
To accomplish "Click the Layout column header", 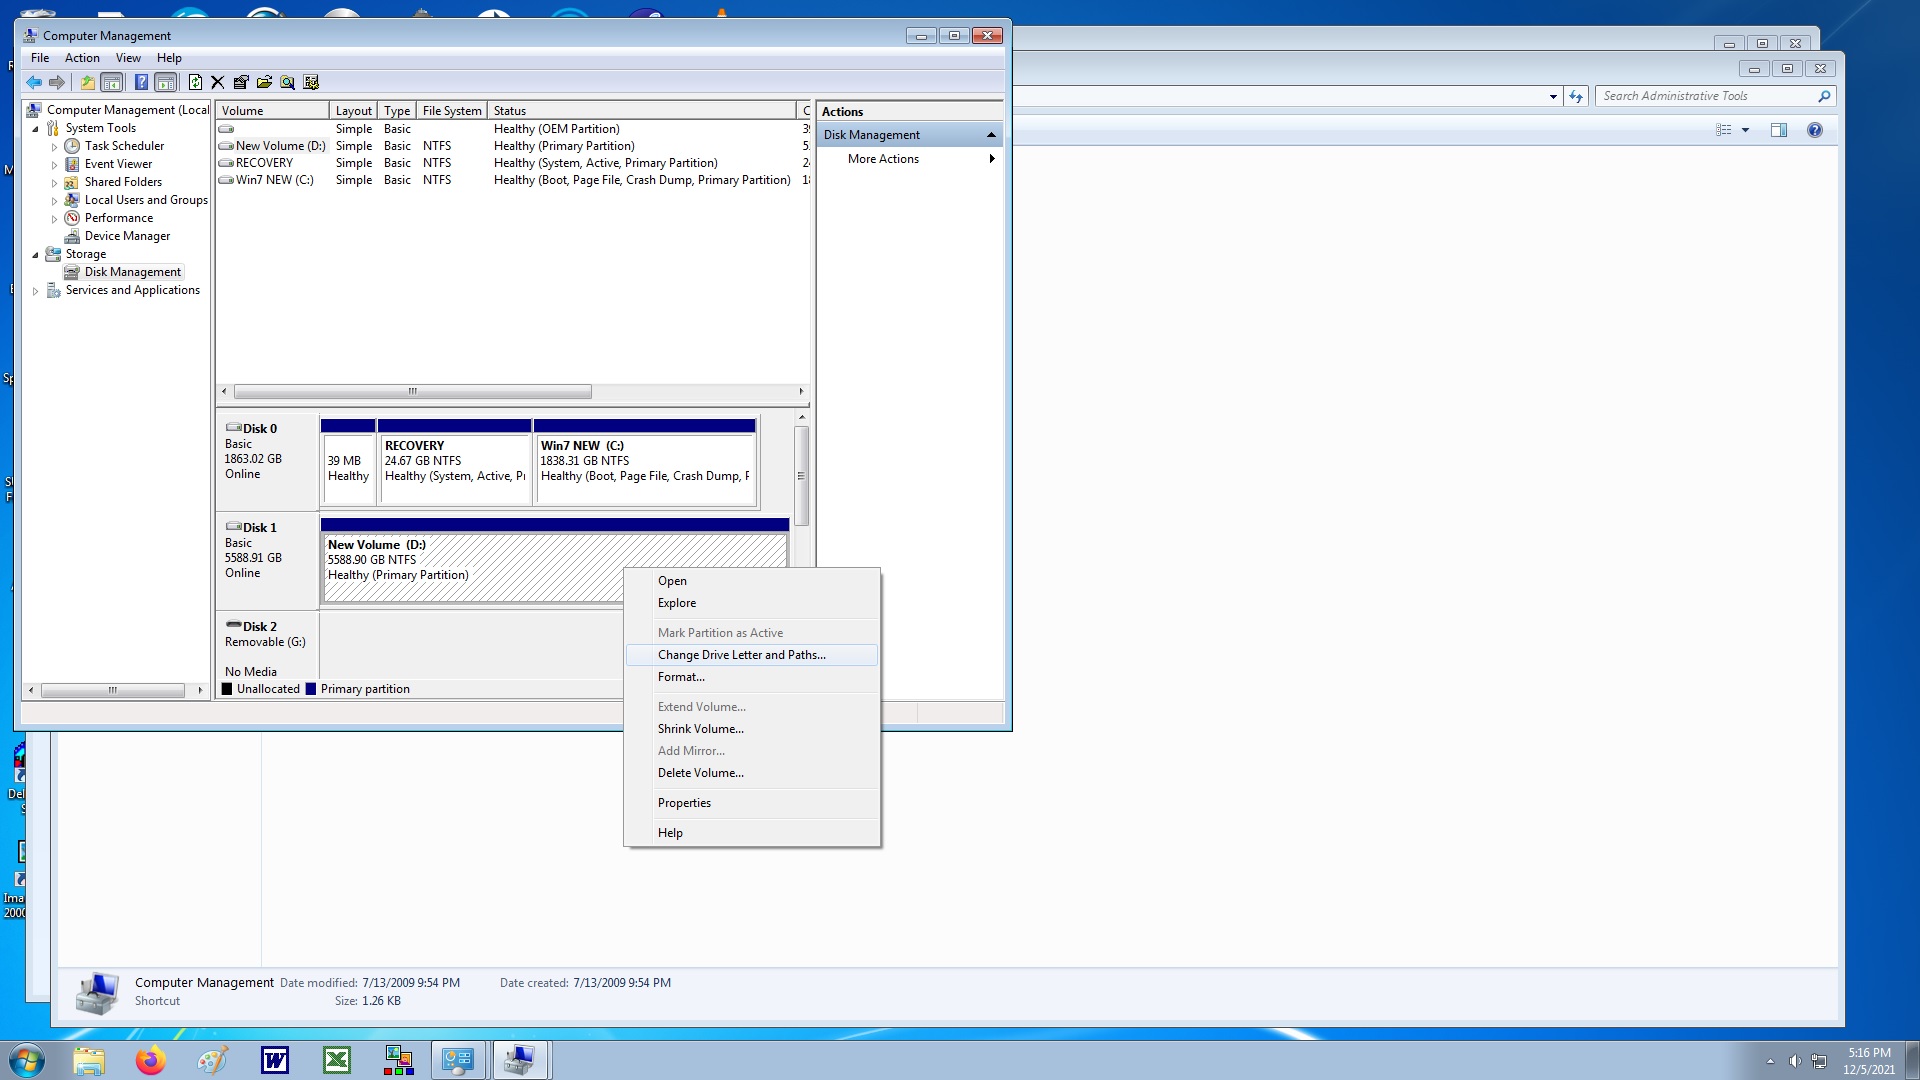I will (x=354, y=111).
